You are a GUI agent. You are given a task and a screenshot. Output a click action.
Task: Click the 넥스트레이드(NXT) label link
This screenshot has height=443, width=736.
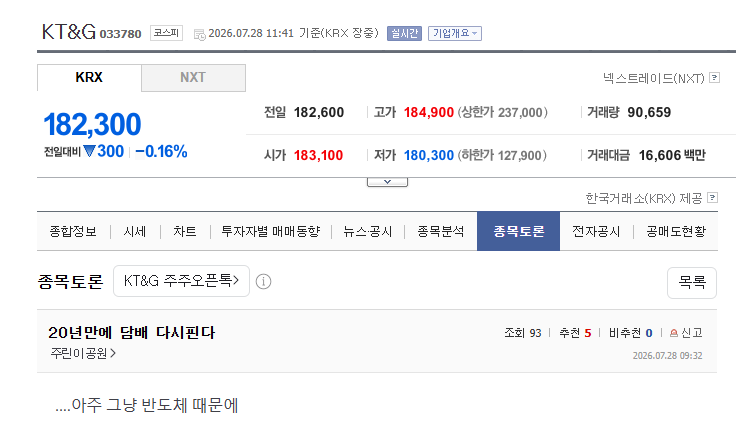(x=654, y=78)
